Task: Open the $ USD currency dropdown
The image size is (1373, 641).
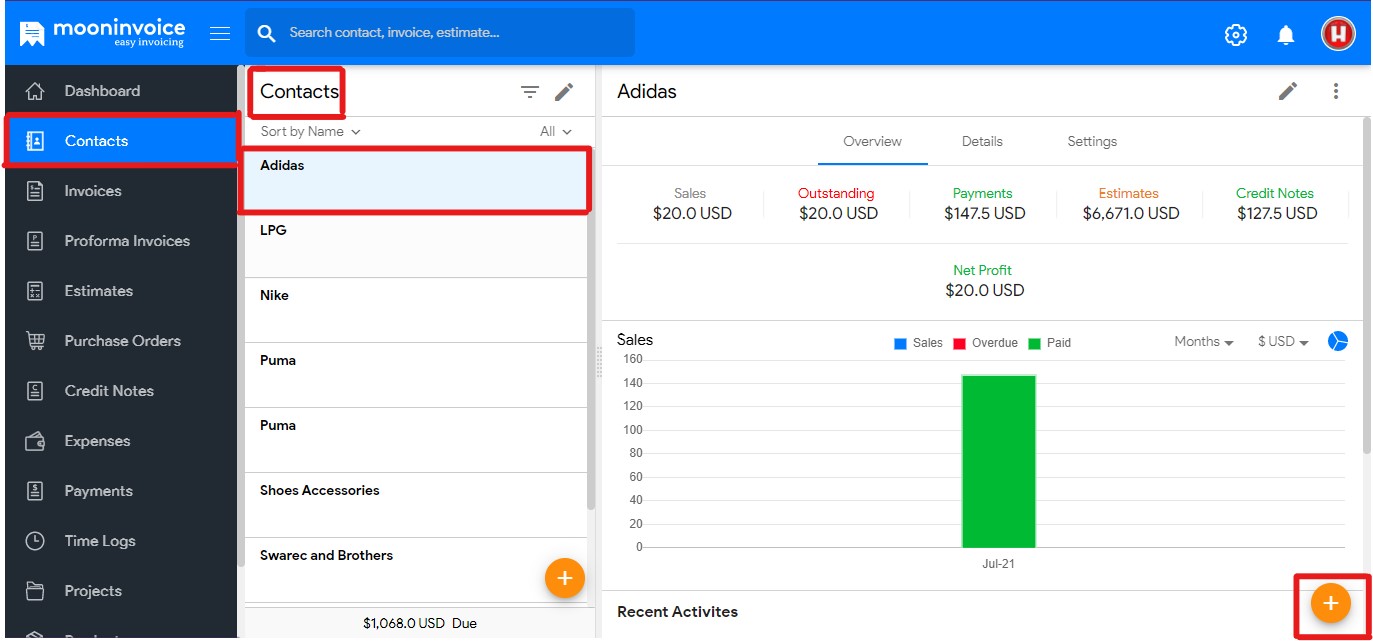Action: pos(1283,342)
